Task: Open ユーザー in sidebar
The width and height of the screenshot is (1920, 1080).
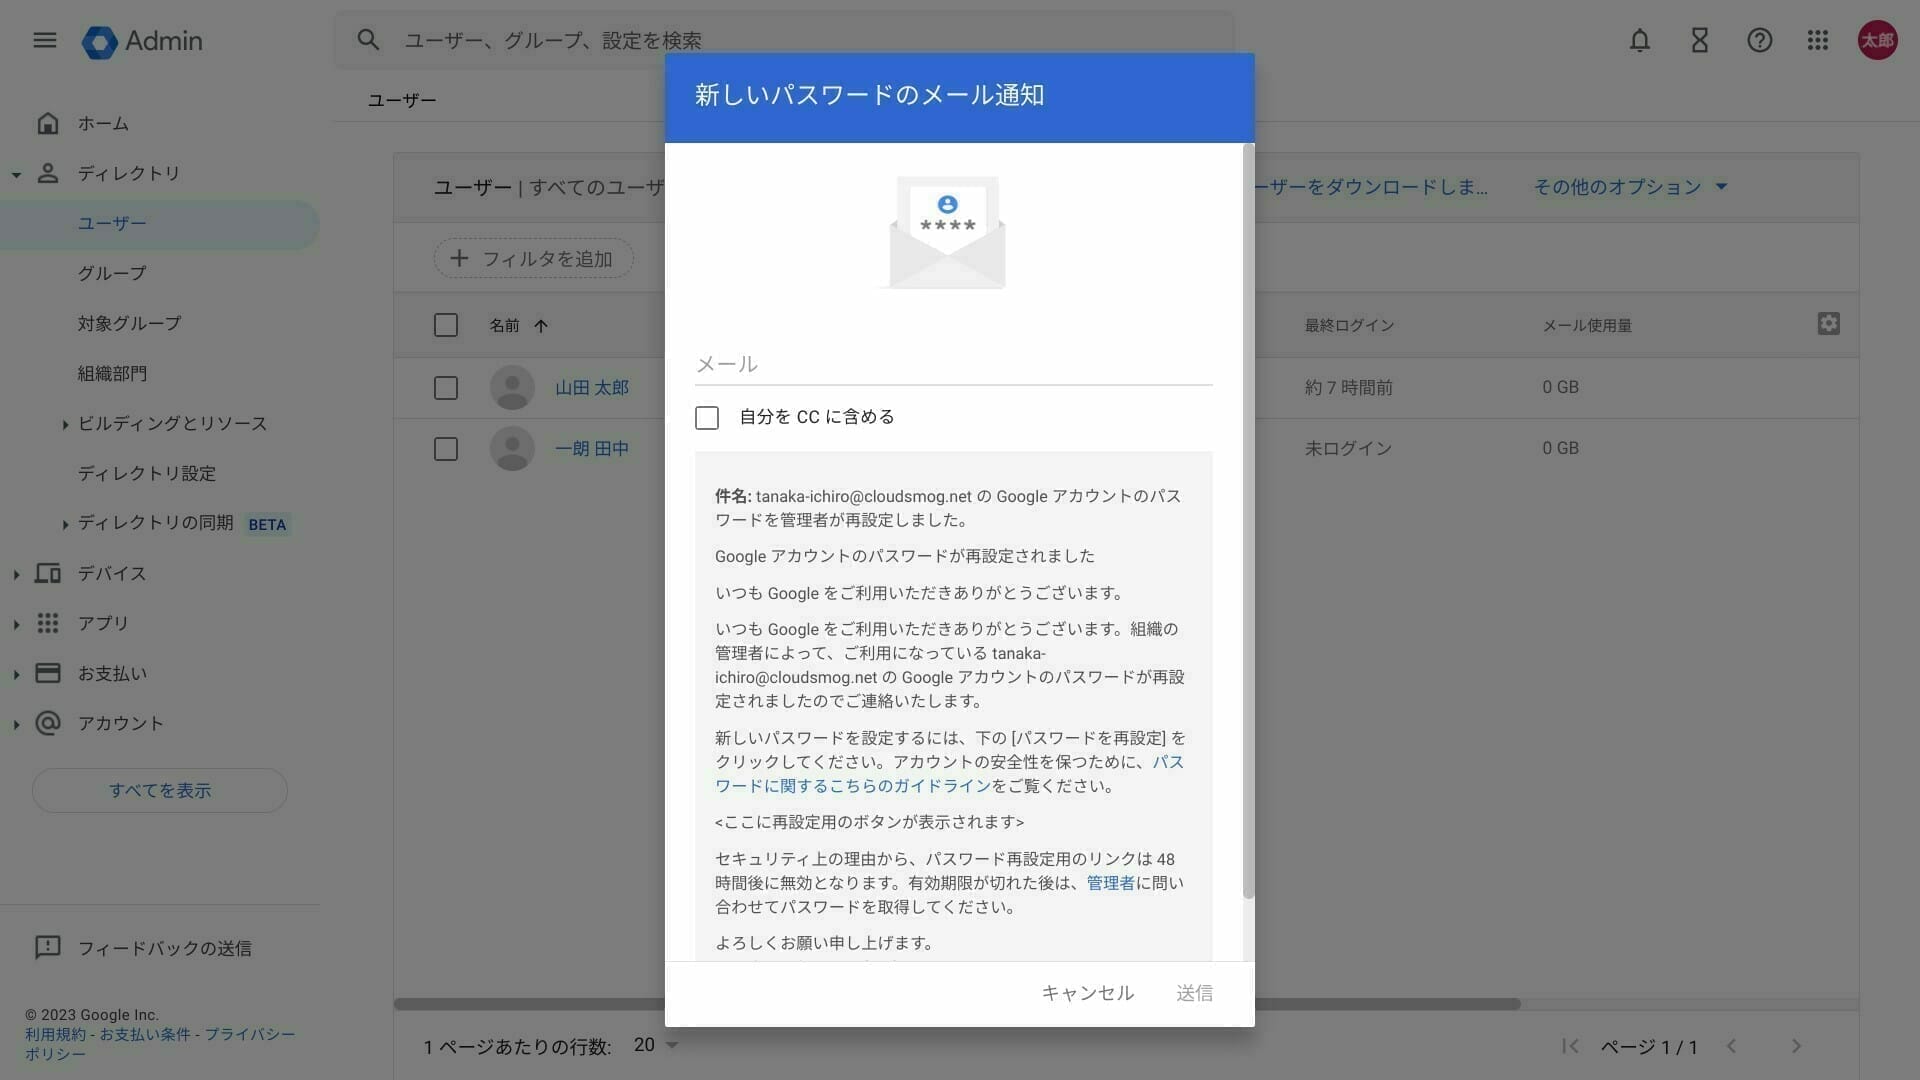Action: click(160, 223)
